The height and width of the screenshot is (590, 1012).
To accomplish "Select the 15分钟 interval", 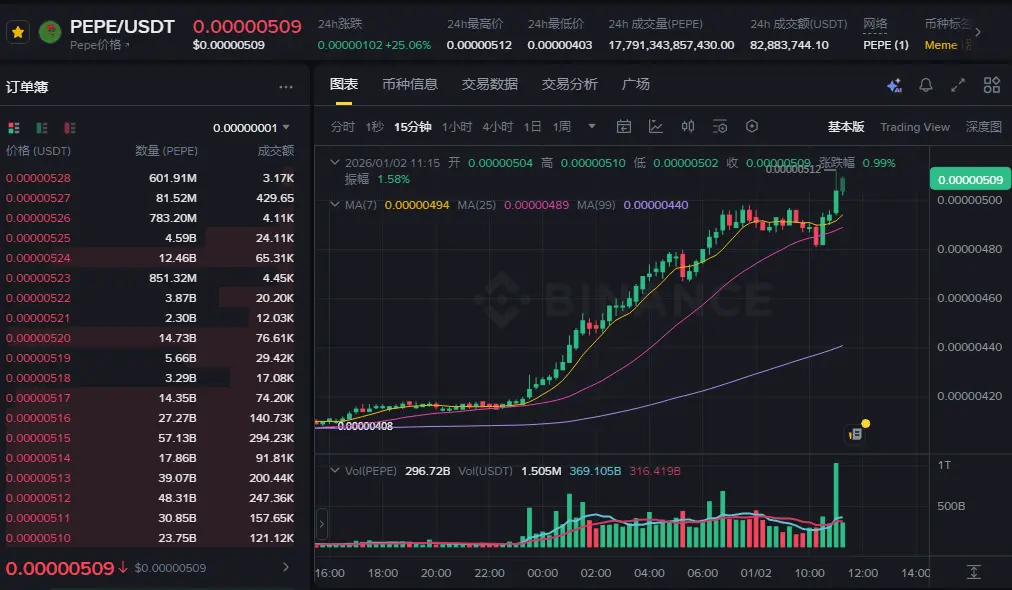I will pos(412,127).
